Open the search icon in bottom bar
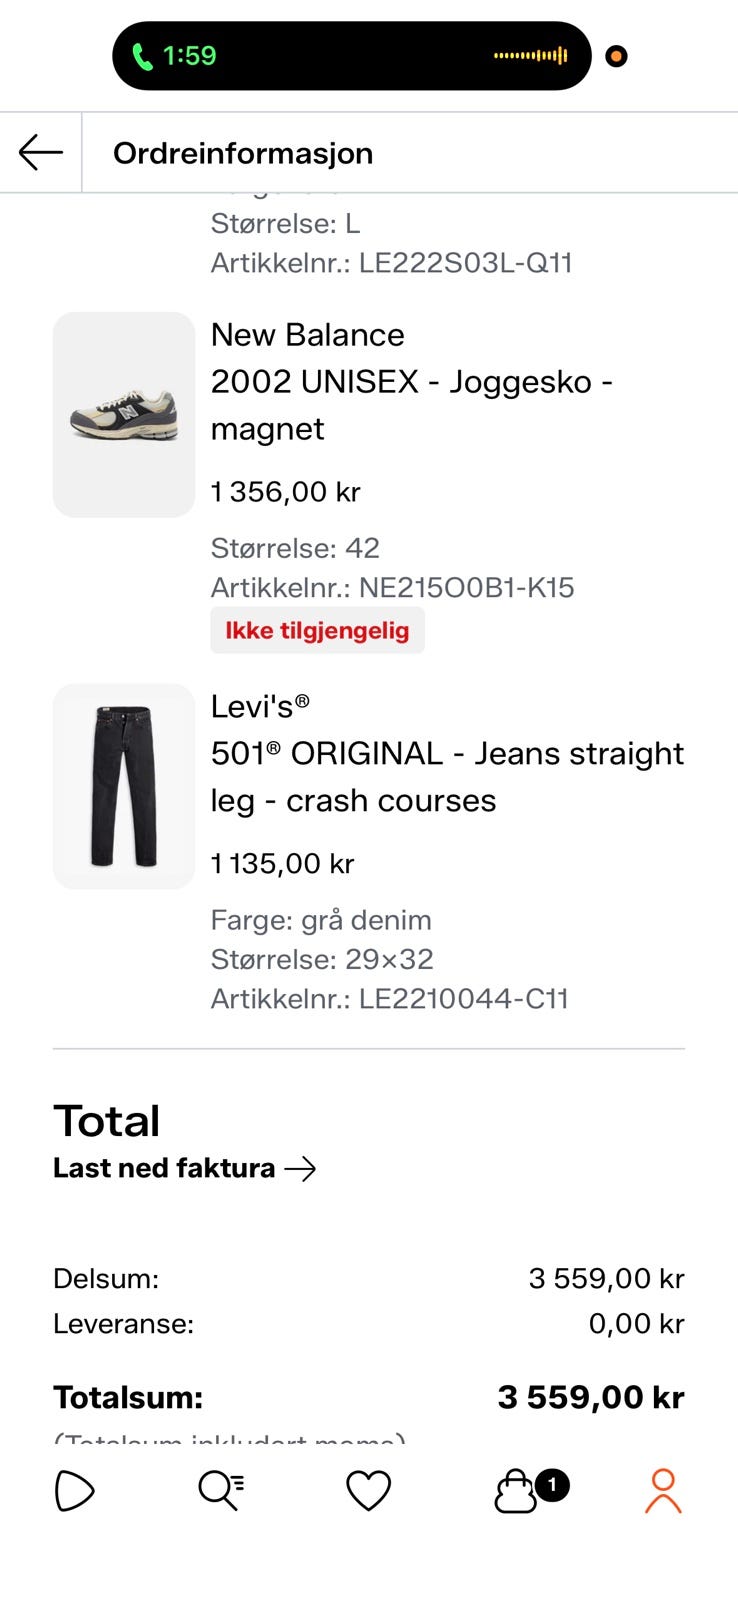738x1600 pixels. click(x=221, y=1491)
